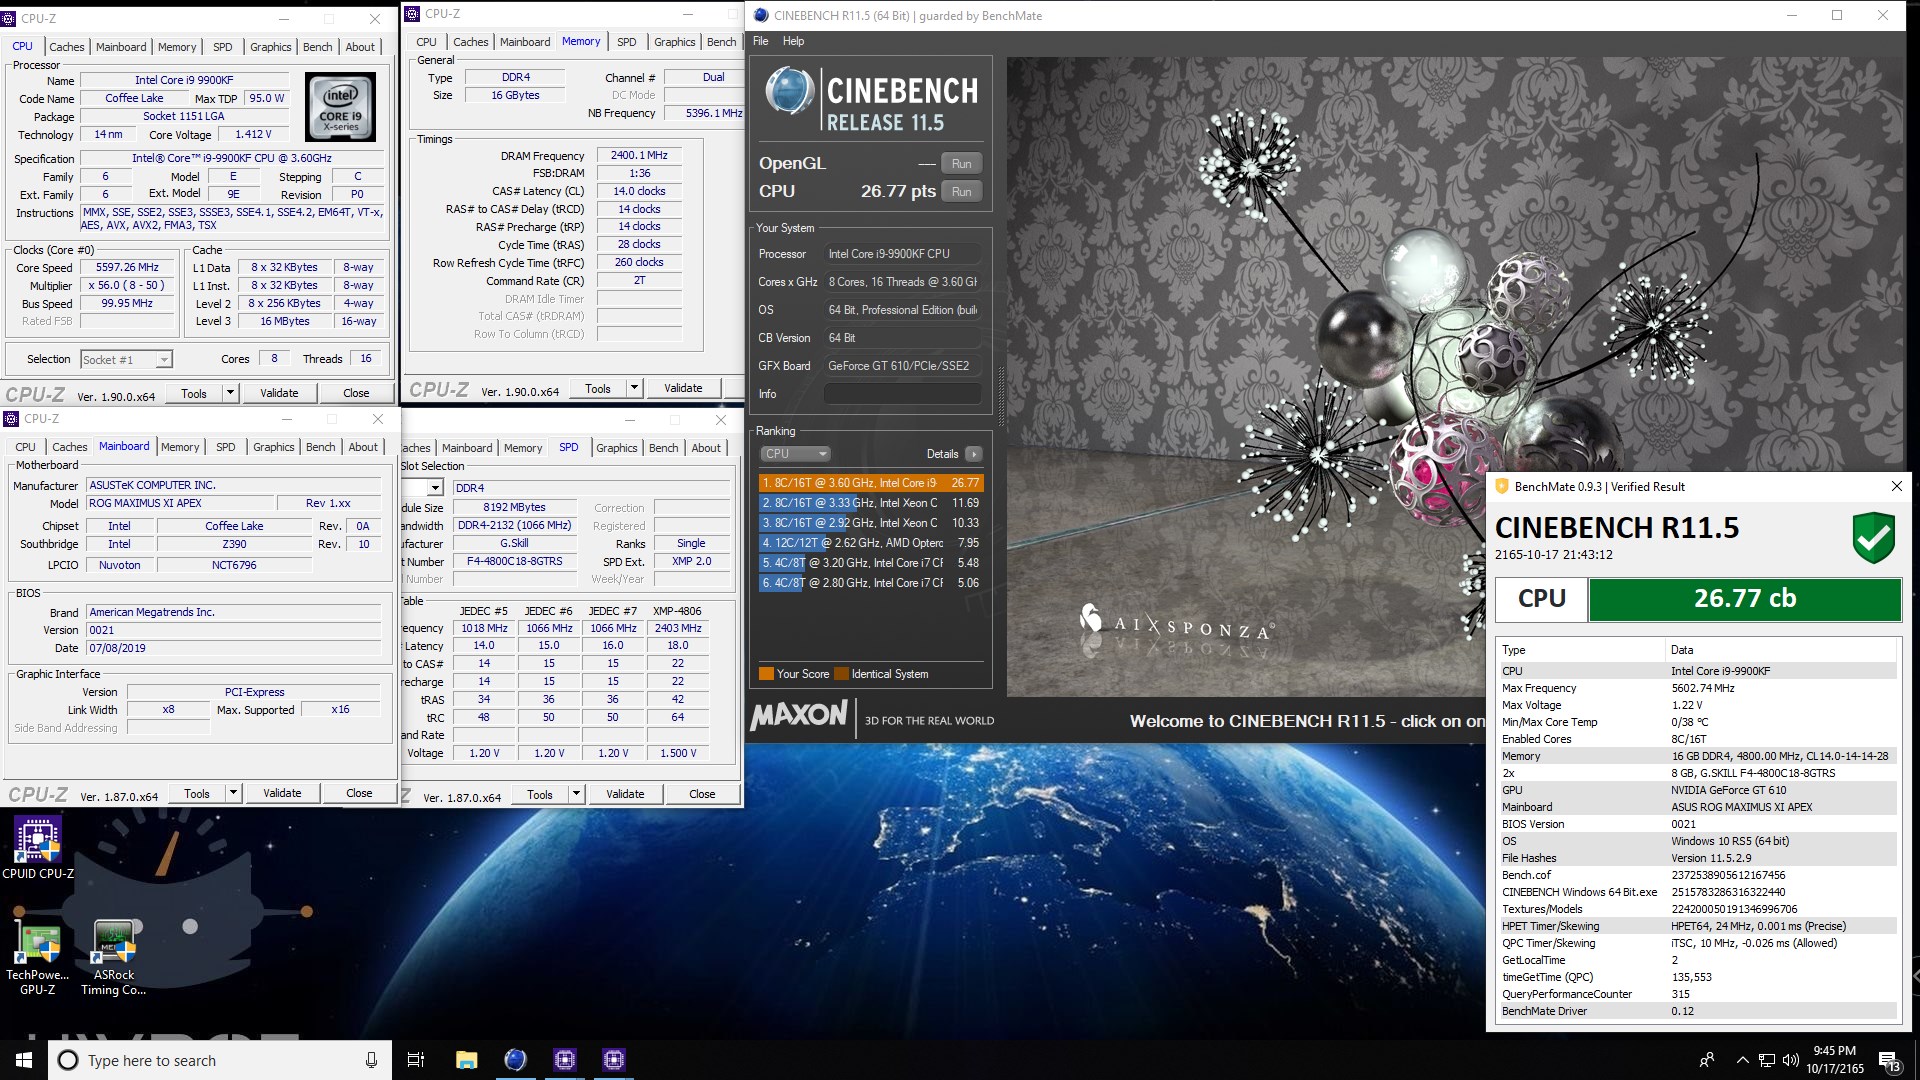
Task: Open the action center notifications icon
Action: coord(1890,1061)
